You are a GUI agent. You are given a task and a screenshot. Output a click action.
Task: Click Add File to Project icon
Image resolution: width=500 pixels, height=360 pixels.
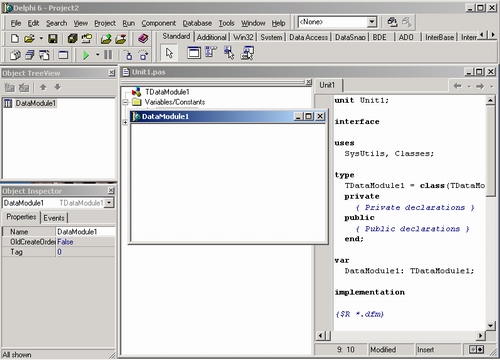tap(106, 39)
